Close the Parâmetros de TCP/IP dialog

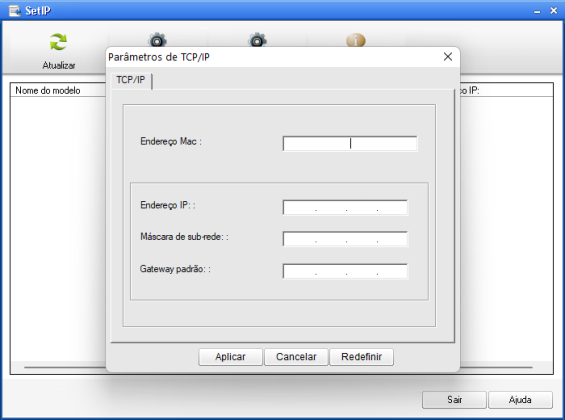[448, 57]
